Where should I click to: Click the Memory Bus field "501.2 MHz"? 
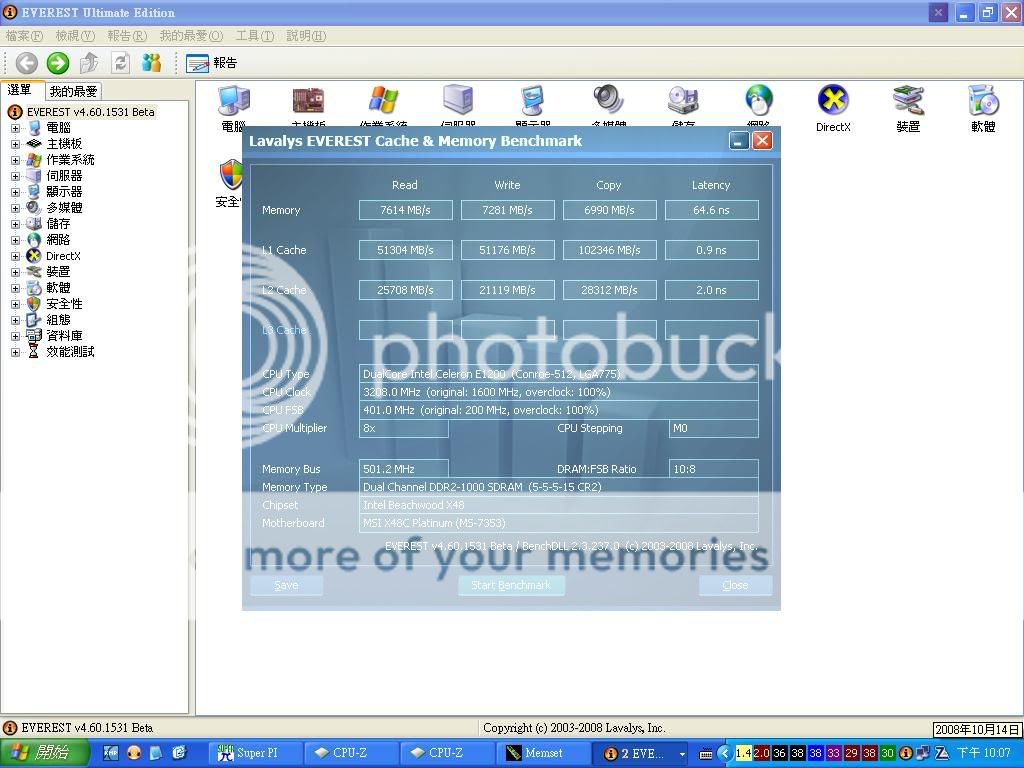tap(404, 469)
